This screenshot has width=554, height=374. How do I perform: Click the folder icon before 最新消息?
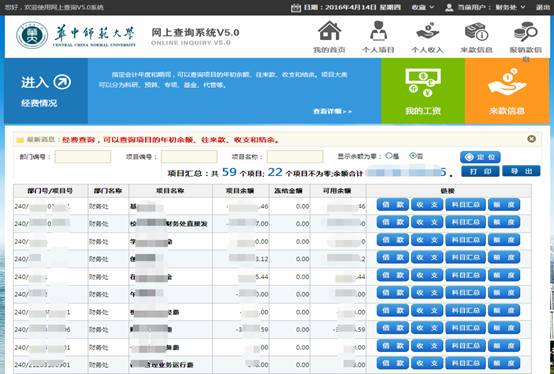[20, 140]
